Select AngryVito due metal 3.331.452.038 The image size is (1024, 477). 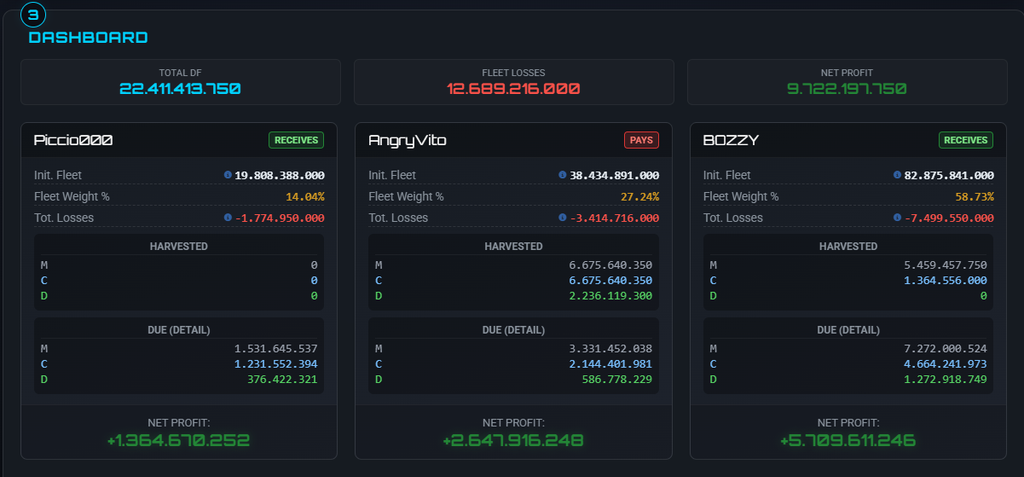coord(609,348)
